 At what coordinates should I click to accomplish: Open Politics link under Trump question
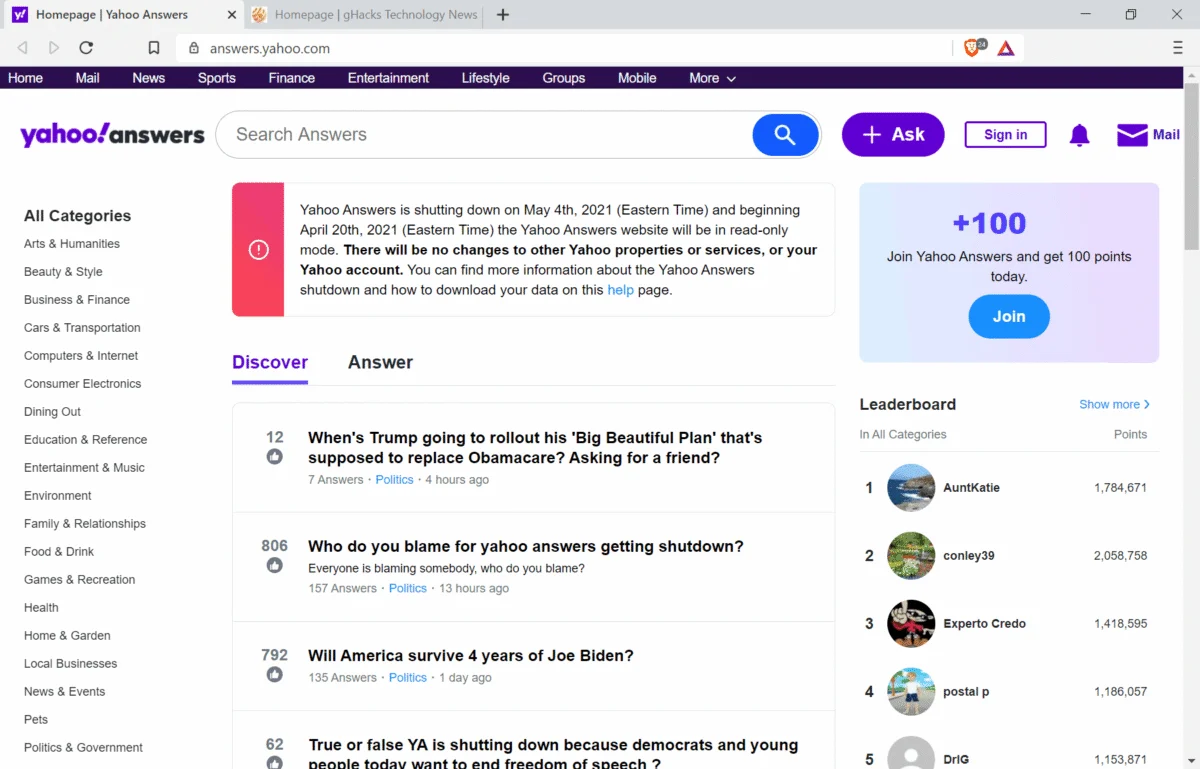tap(394, 480)
